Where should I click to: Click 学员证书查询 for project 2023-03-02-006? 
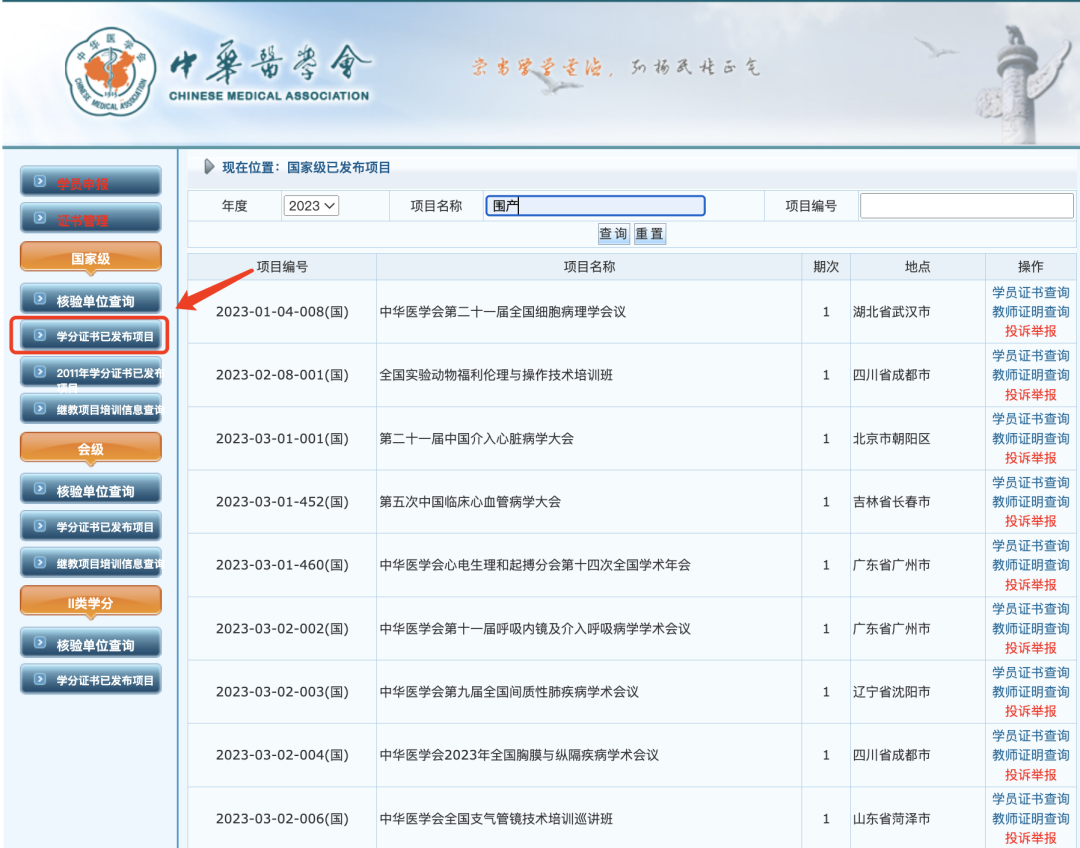pos(1030,799)
